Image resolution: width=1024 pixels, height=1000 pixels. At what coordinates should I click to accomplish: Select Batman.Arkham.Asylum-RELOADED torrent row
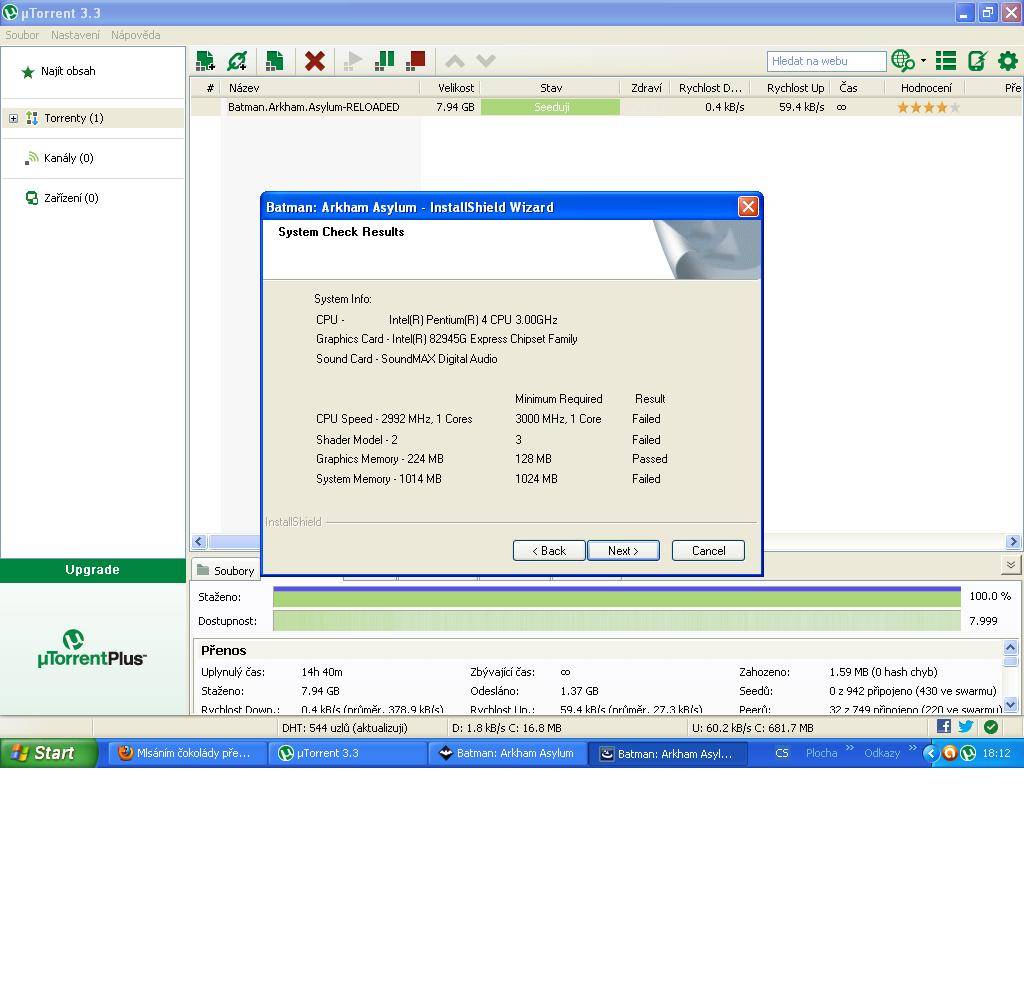pyautogui.click(x=606, y=107)
